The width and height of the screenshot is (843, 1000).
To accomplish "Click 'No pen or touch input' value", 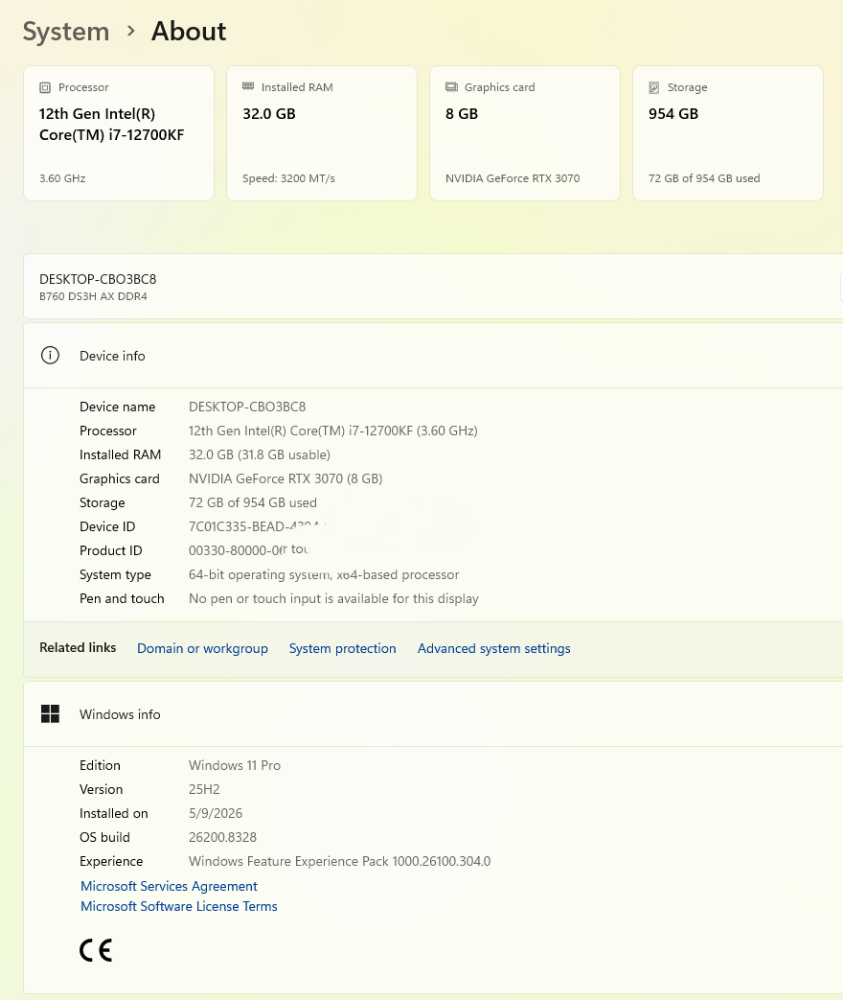I will click(334, 598).
